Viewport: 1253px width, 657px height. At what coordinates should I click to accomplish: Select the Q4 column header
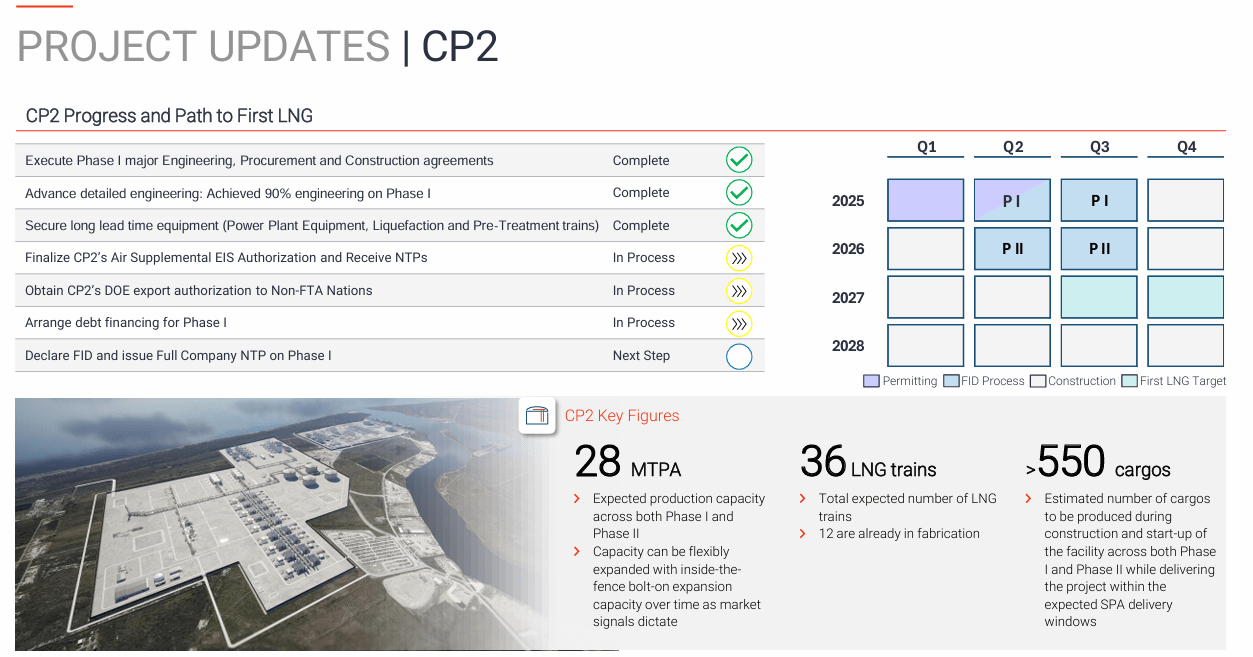1186,147
